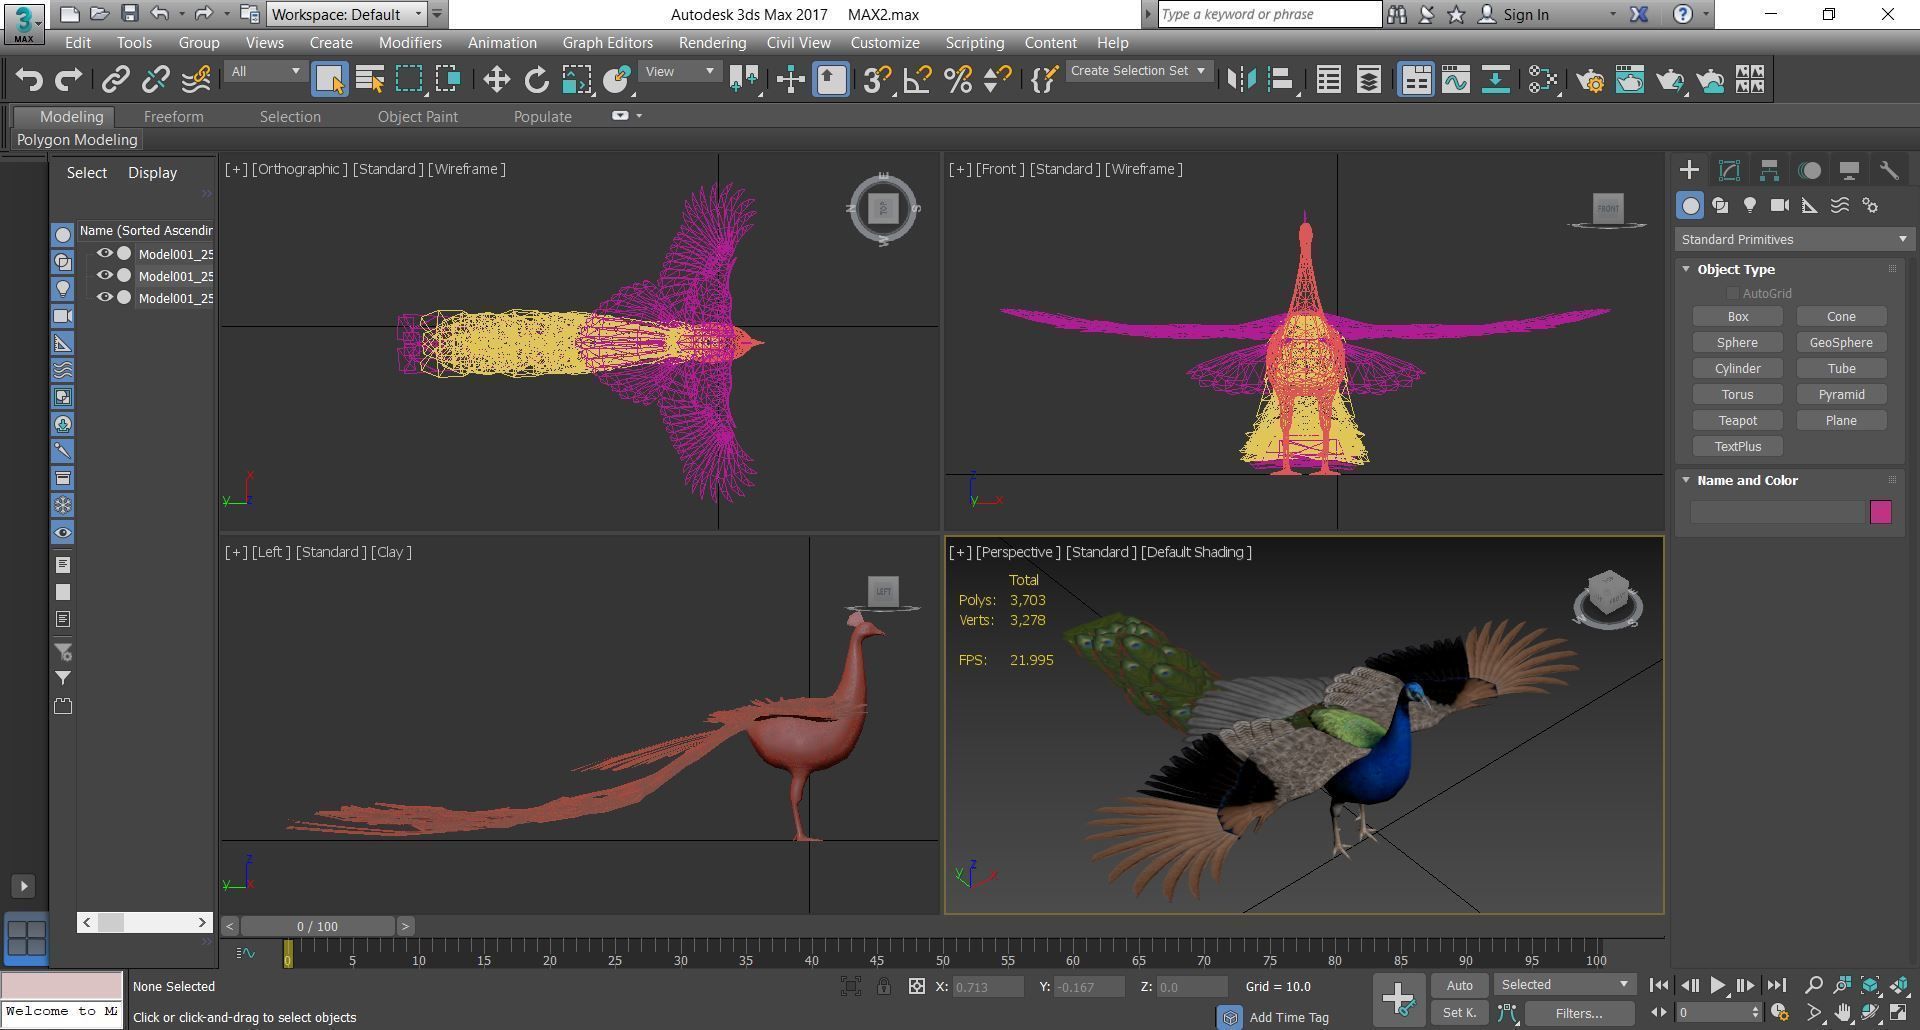The image size is (1920, 1030).
Task: Switch to the Object Paint ribbon tab
Action: (x=417, y=117)
